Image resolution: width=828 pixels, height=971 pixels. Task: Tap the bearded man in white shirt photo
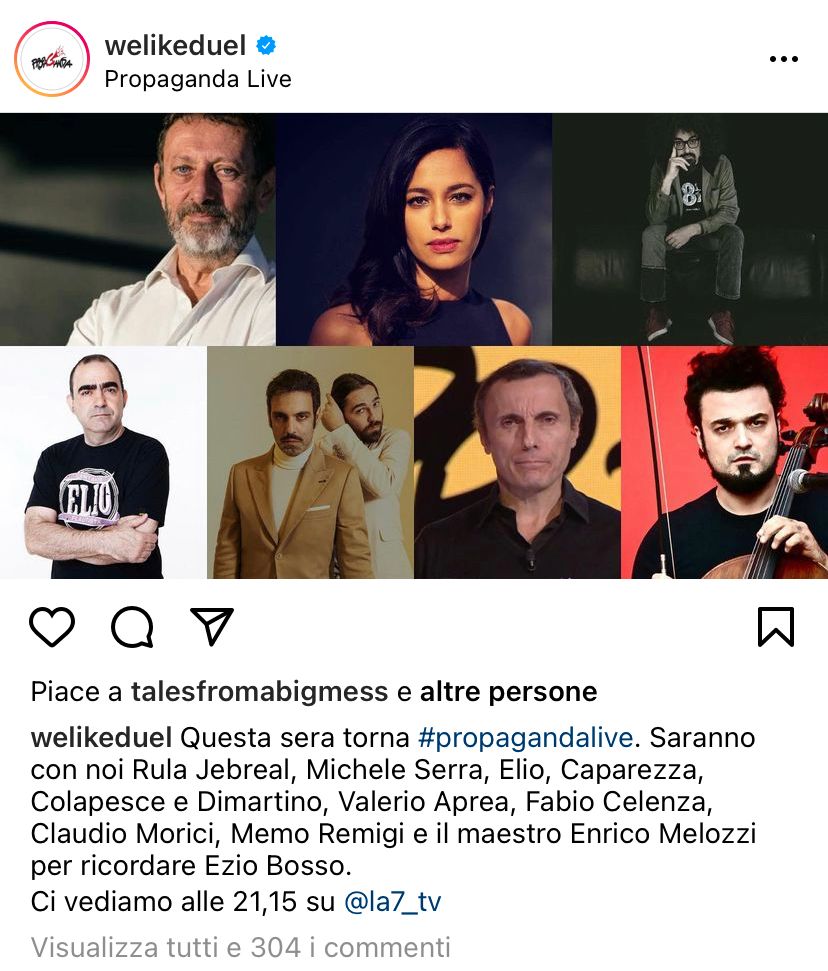click(x=137, y=229)
